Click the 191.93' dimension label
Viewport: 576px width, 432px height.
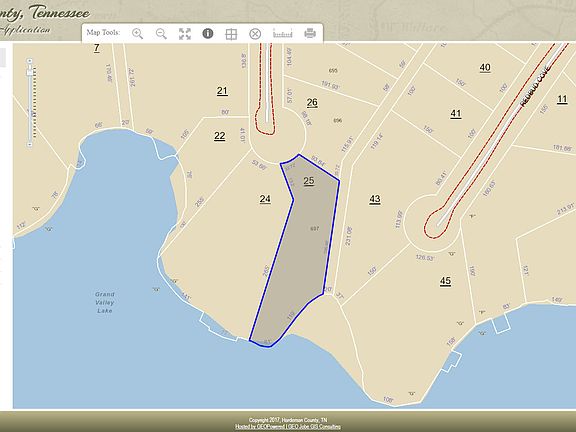[330, 85]
